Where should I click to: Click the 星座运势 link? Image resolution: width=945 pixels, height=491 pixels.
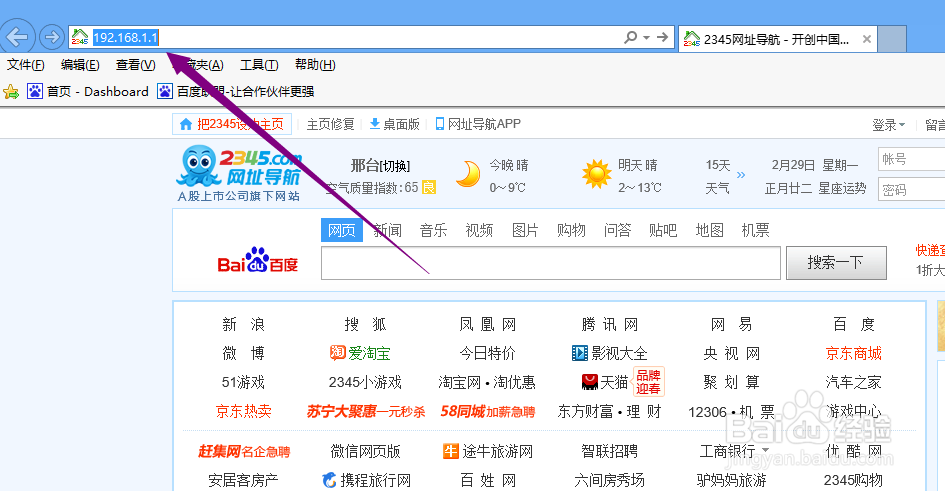point(842,189)
